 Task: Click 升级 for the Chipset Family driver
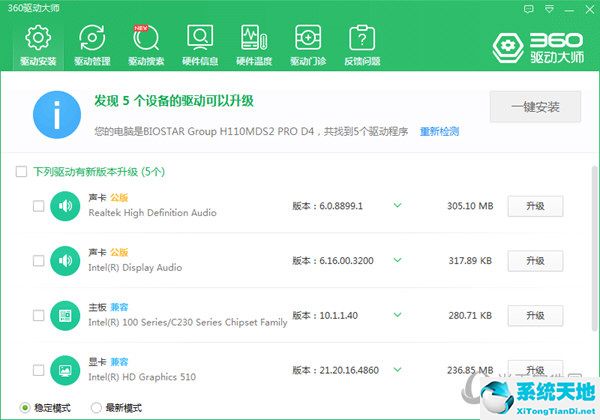click(x=535, y=316)
